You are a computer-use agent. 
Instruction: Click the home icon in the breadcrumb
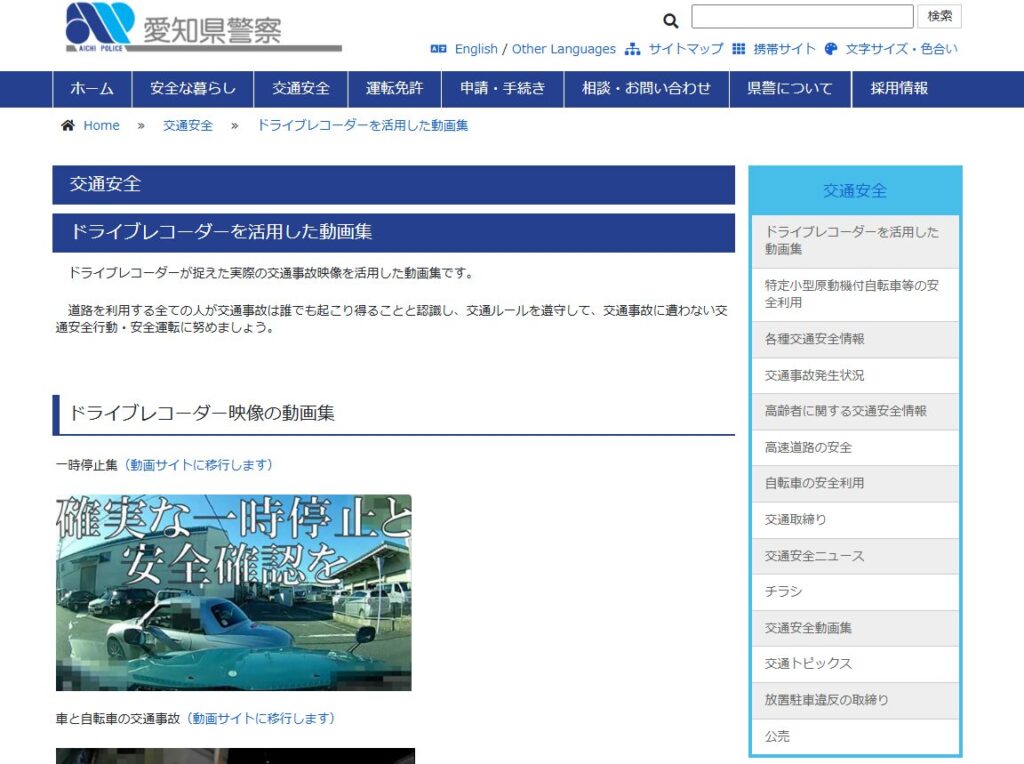(68, 125)
